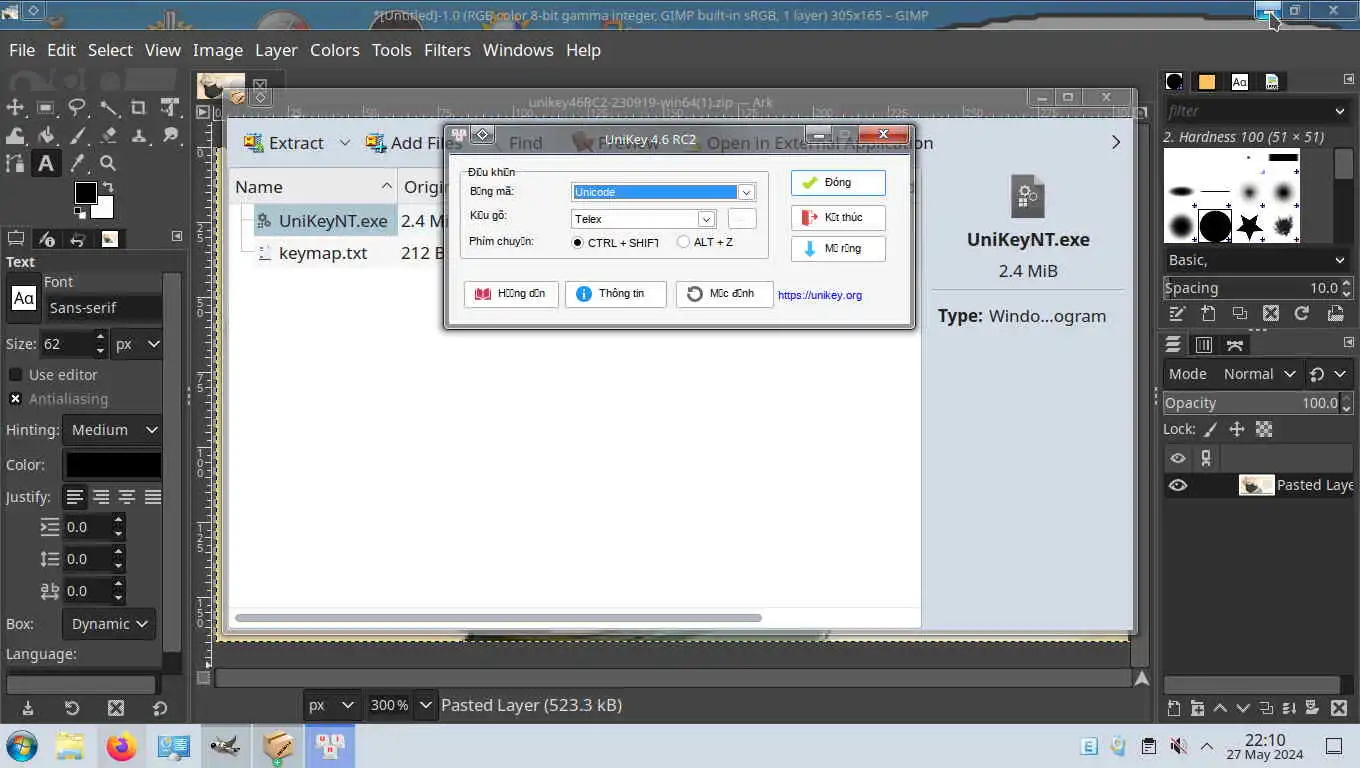Open UniKey Telex input method dropdown
Screen dimensions: 1360x768
(706, 219)
